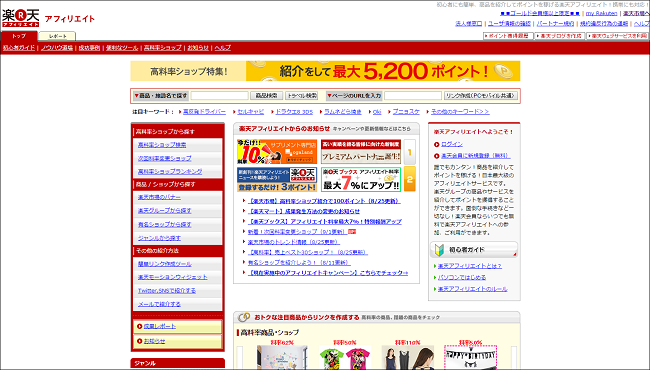Click the 商品検索 button
This screenshot has height=370, width=650.
[266, 96]
